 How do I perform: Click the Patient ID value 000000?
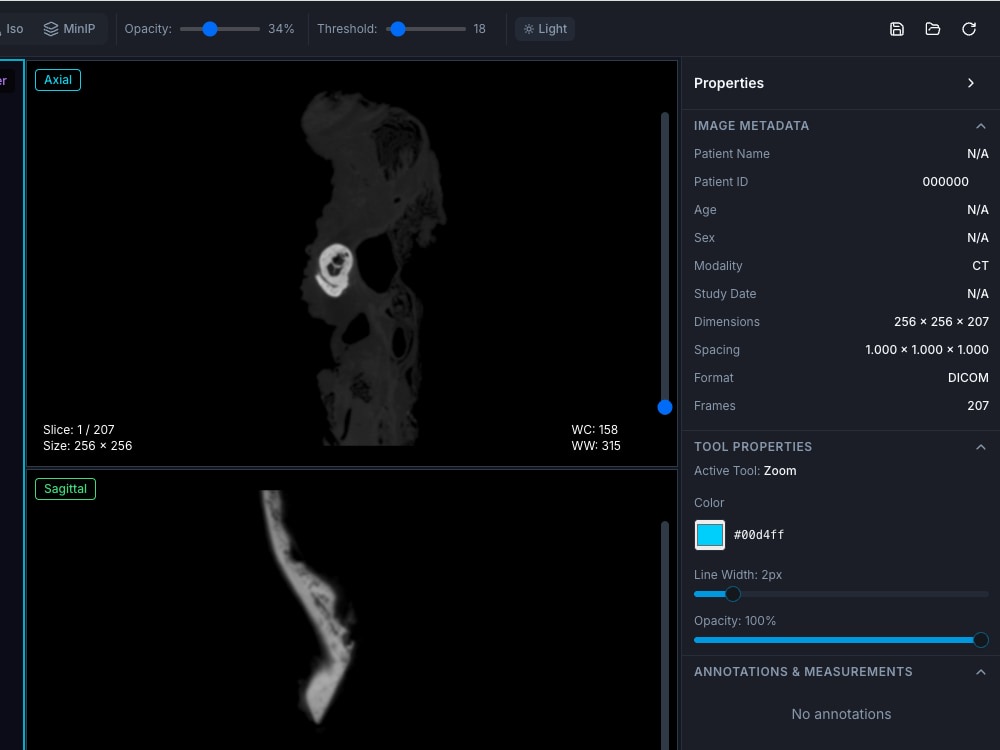pyautogui.click(x=945, y=182)
